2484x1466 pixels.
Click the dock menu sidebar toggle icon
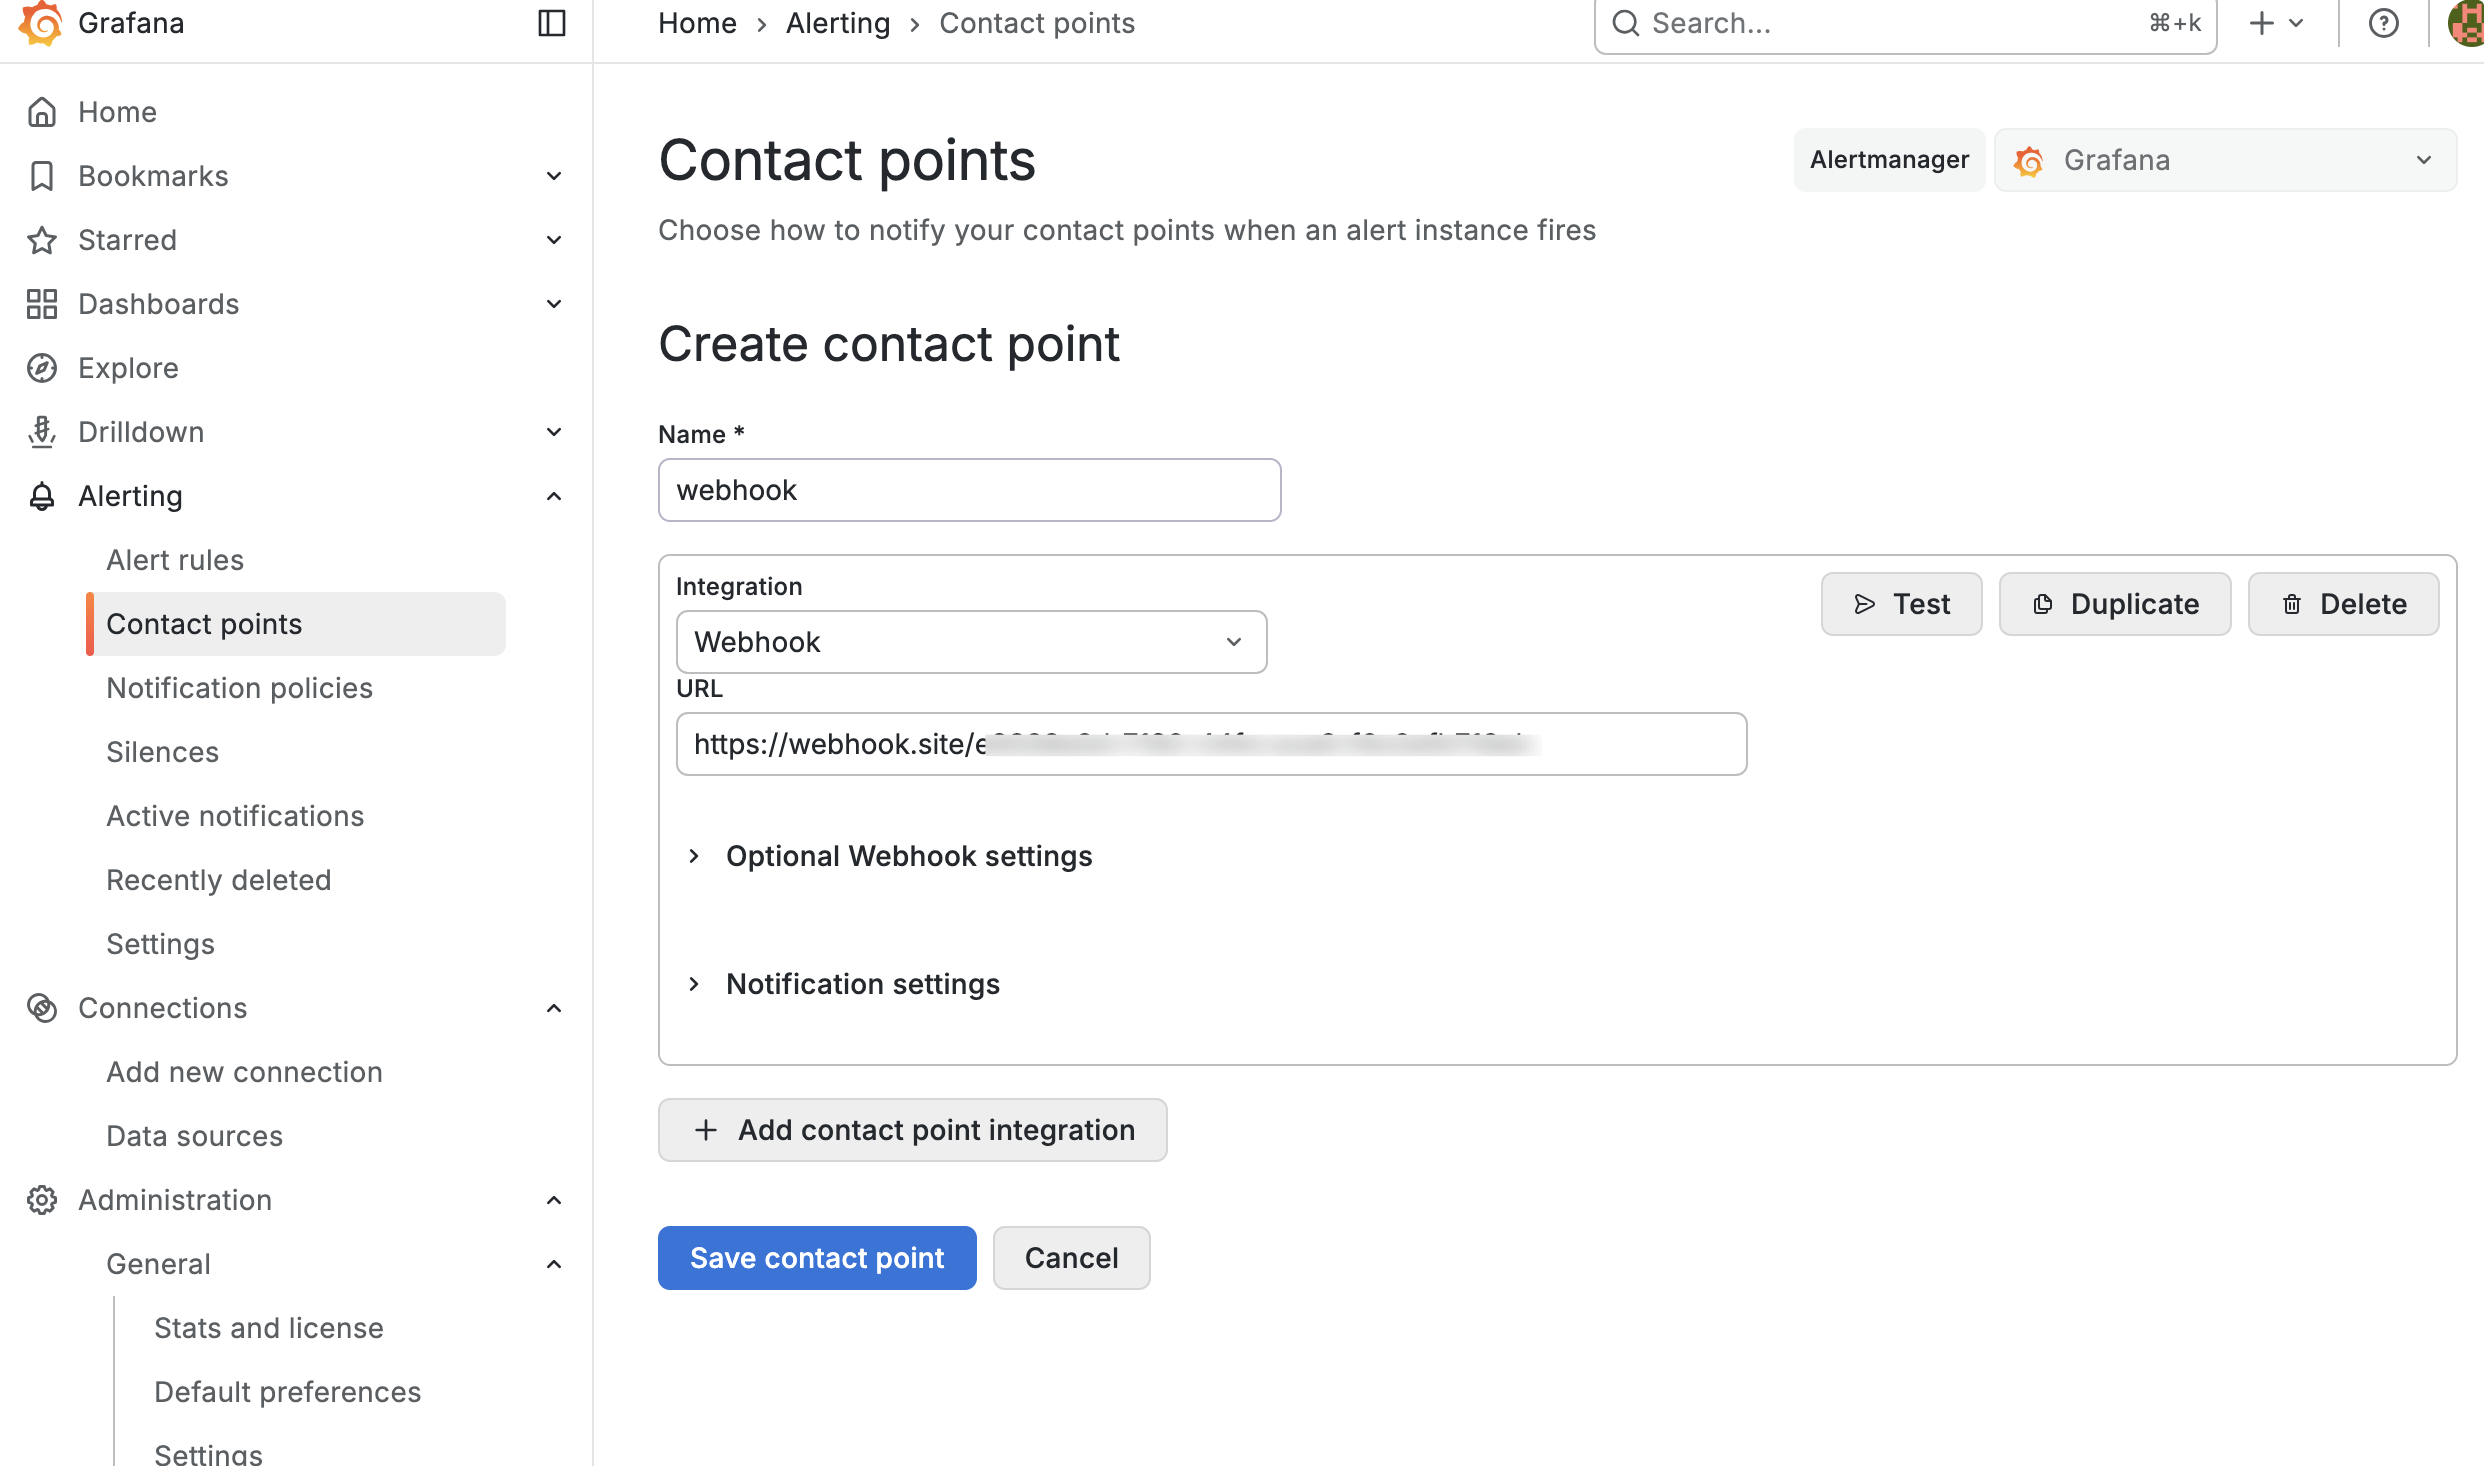click(x=551, y=23)
